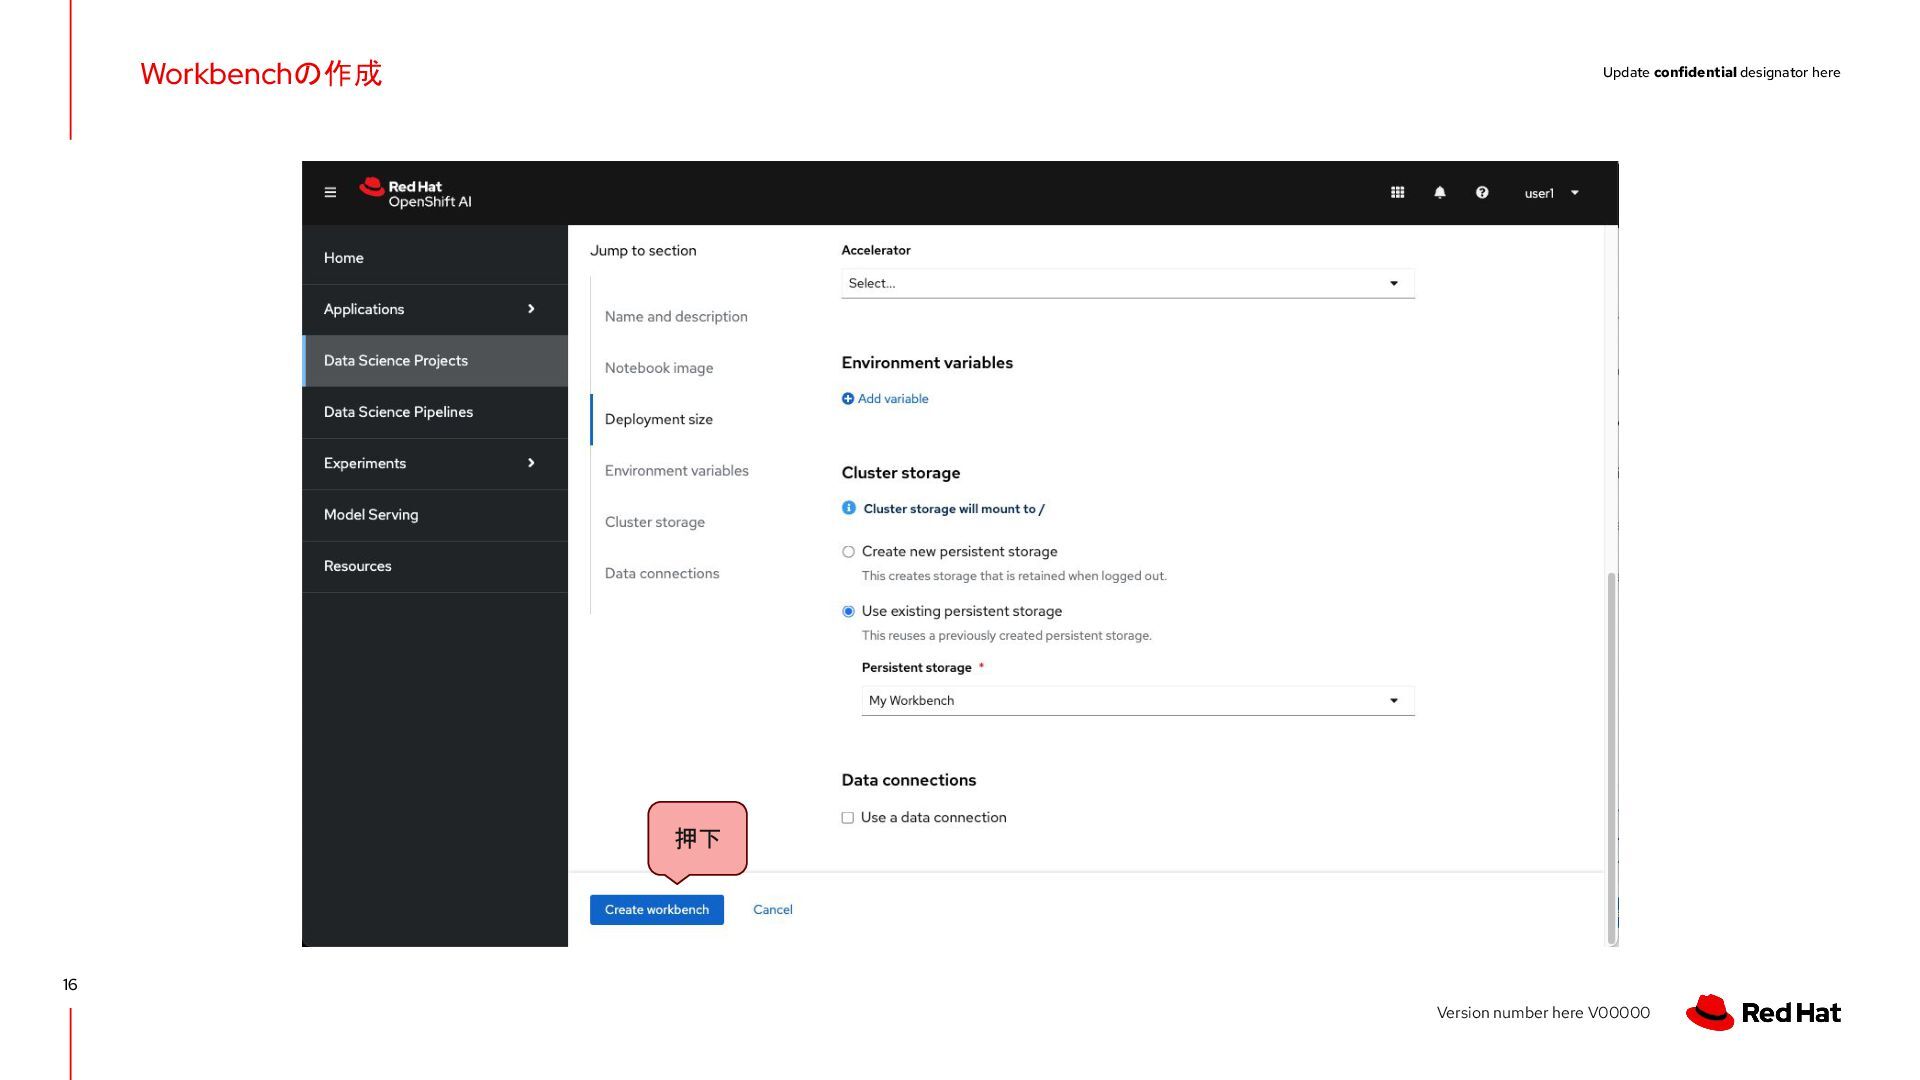Select Use existing persistent storage
Image resolution: width=1920 pixels, height=1080 pixels.
848,611
